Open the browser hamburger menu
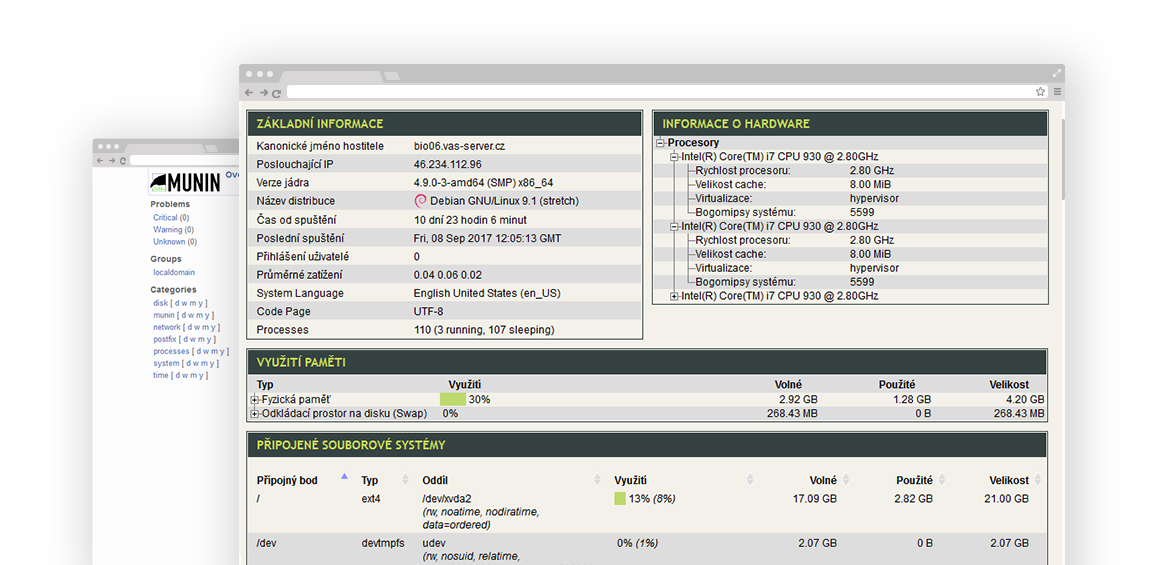This screenshot has height=565, width=1171. (x=1057, y=92)
